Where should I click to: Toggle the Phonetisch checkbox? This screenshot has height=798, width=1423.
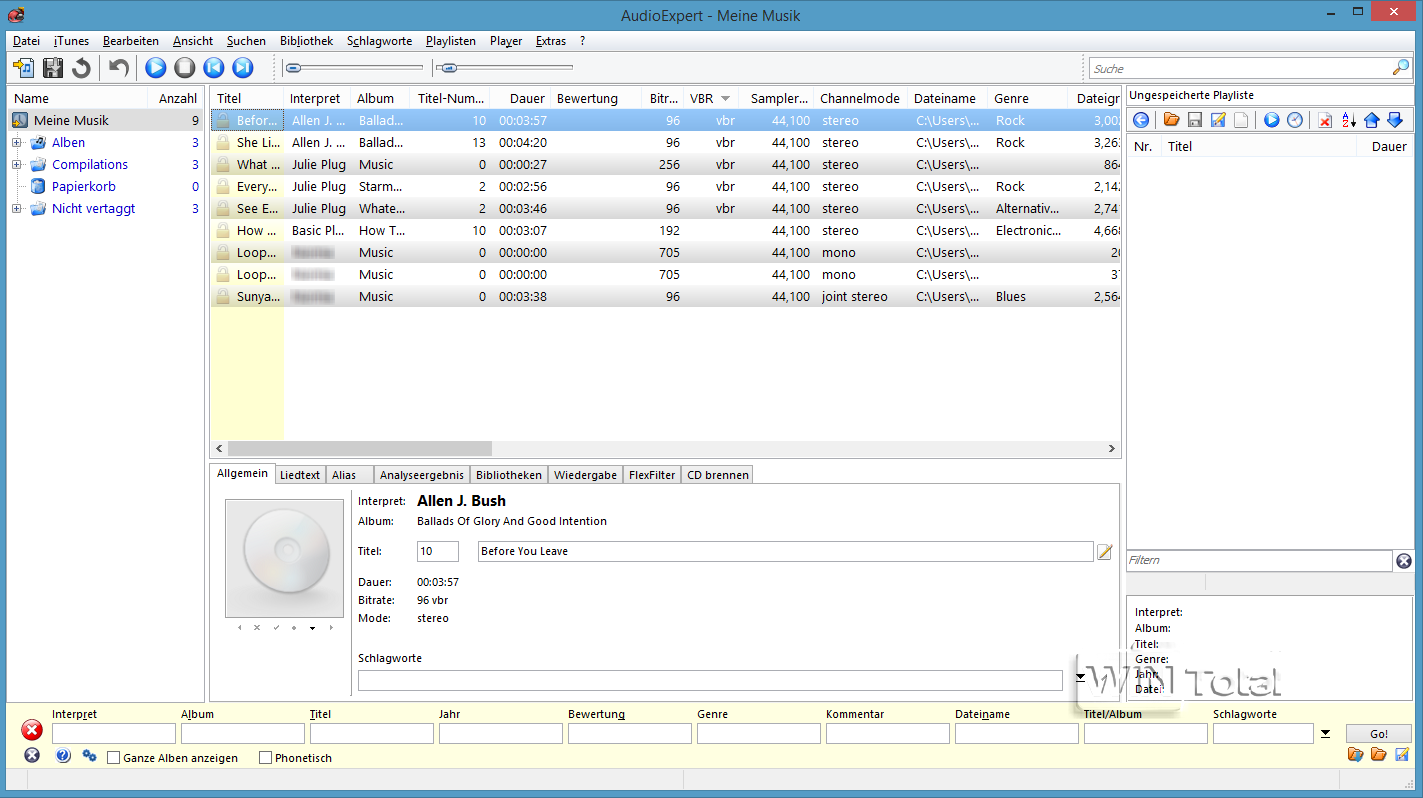tap(265, 758)
